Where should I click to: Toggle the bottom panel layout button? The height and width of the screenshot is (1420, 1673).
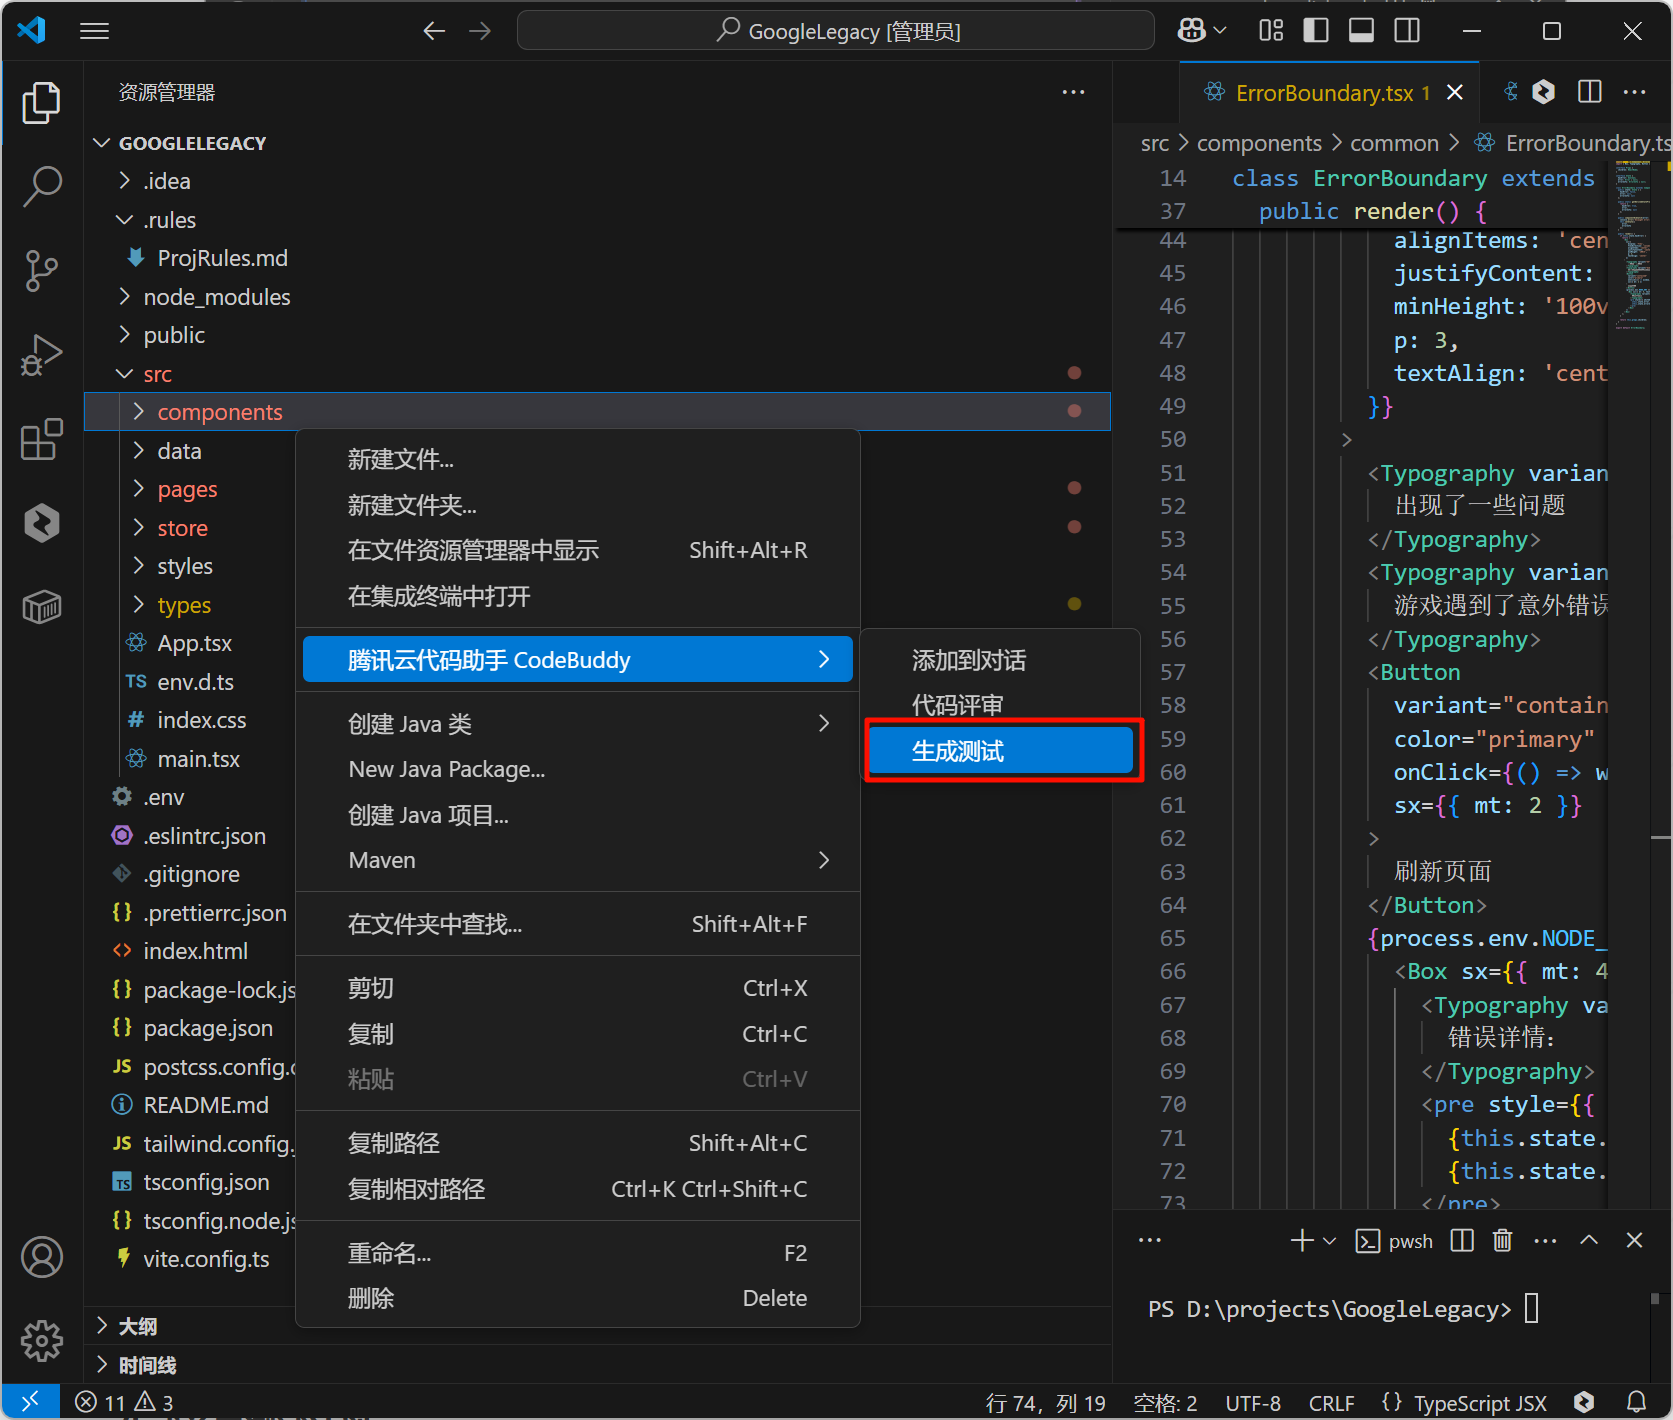1361,31
